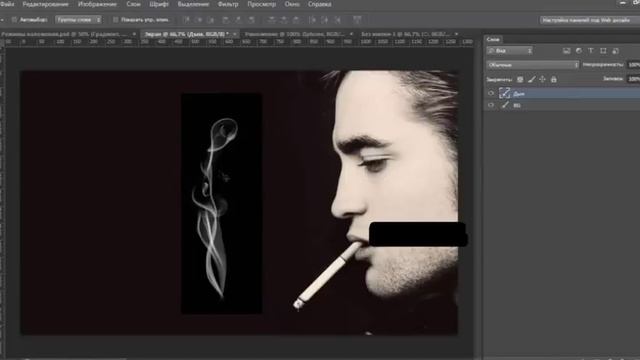Hide the BG layer with eye icon
The width and height of the screenshot is (640, 360).
(491, 105)
